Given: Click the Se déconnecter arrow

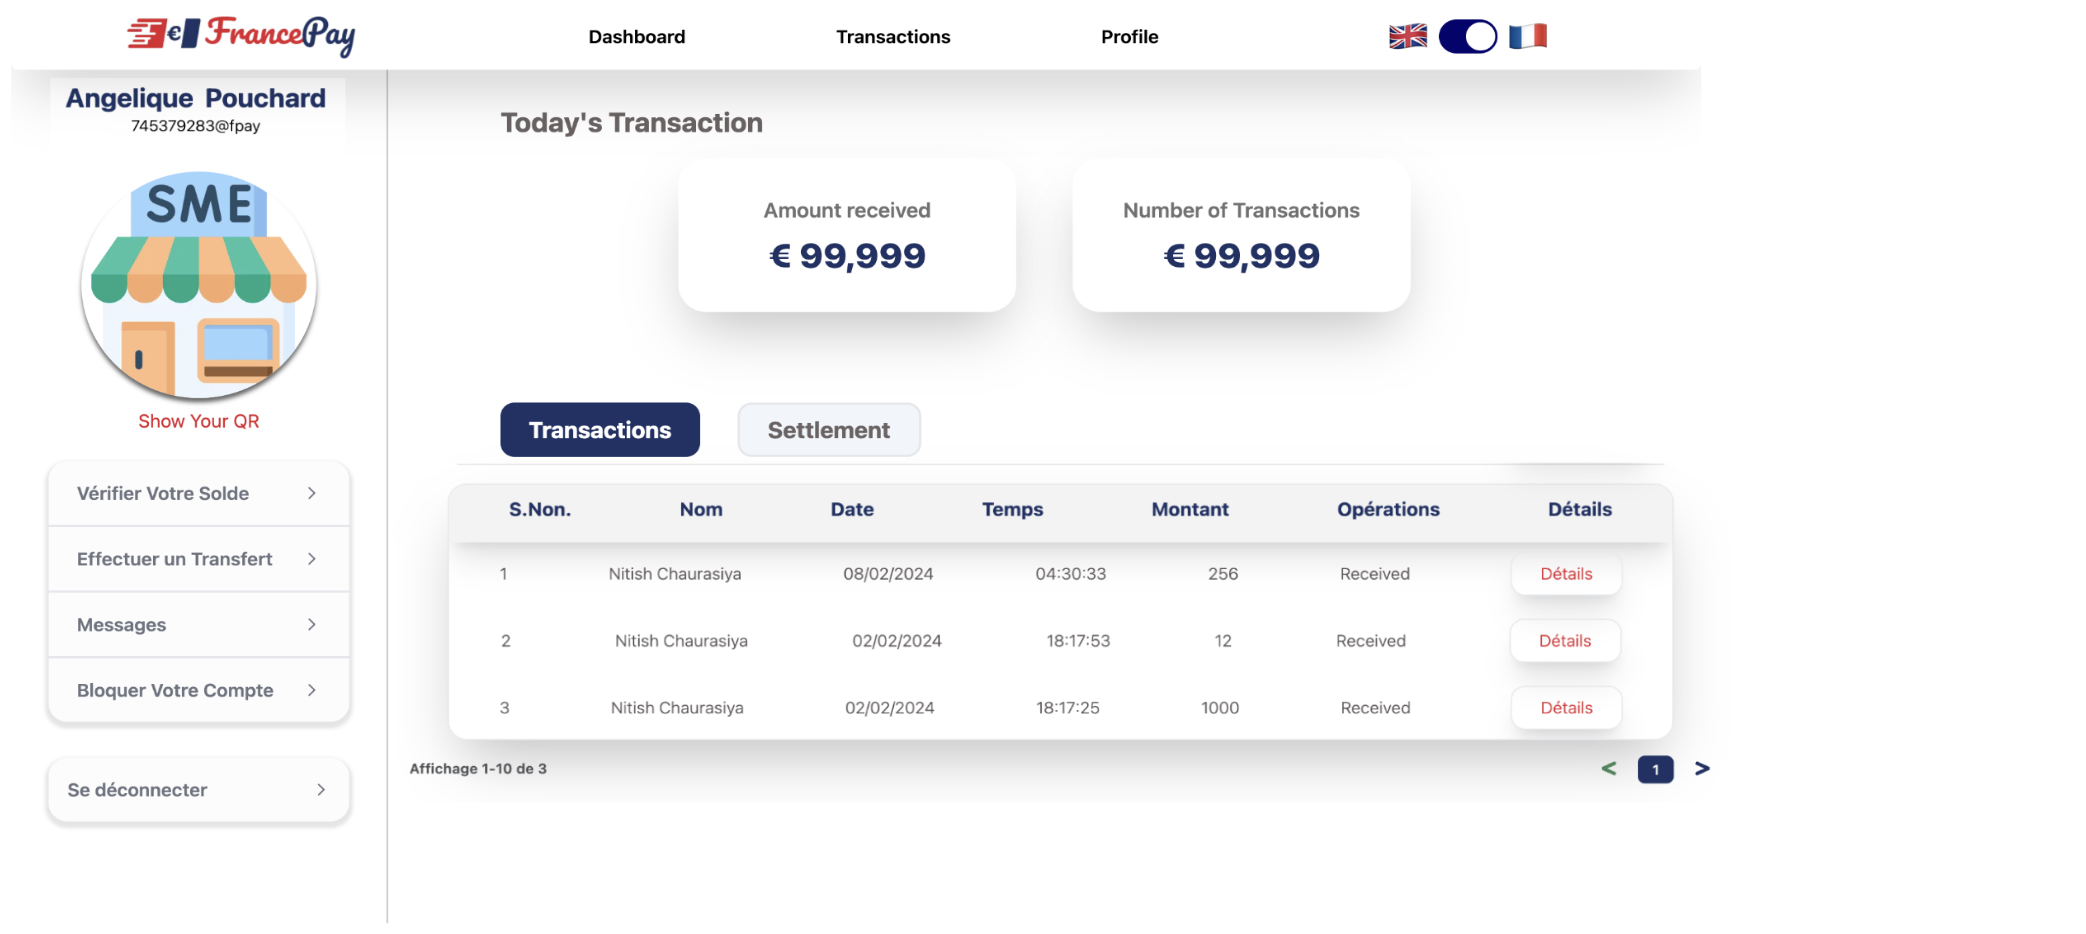Looking at the screenshot, I should (x=321, y=790).
